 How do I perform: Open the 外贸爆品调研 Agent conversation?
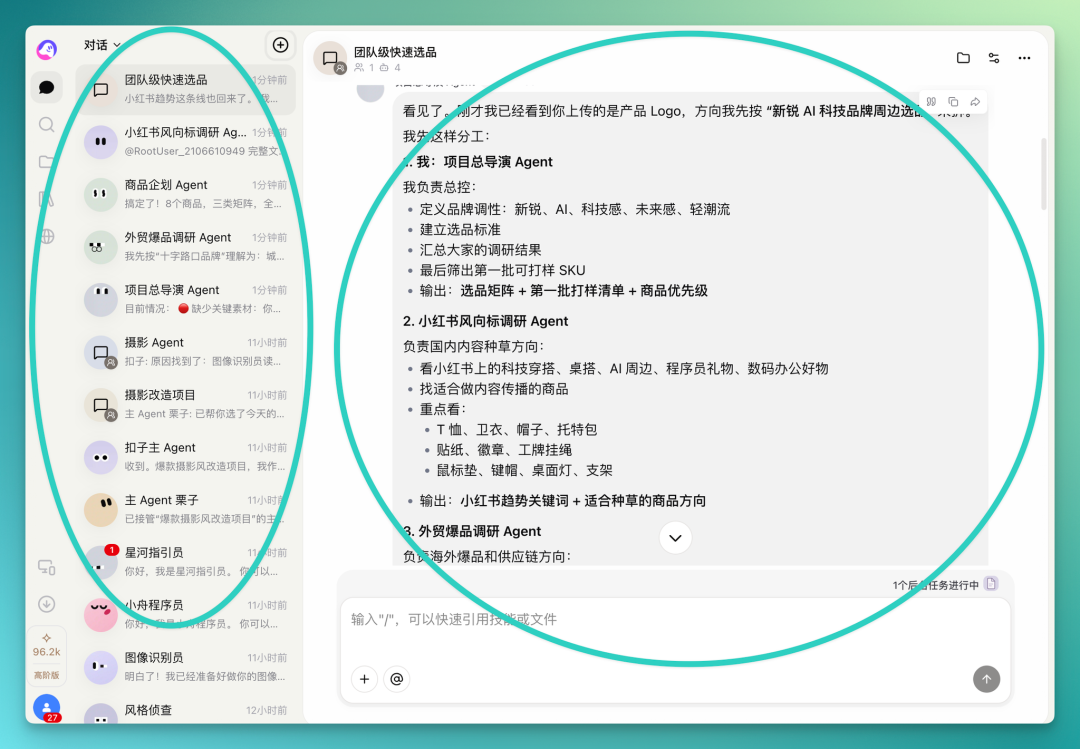tap(186, 247)
